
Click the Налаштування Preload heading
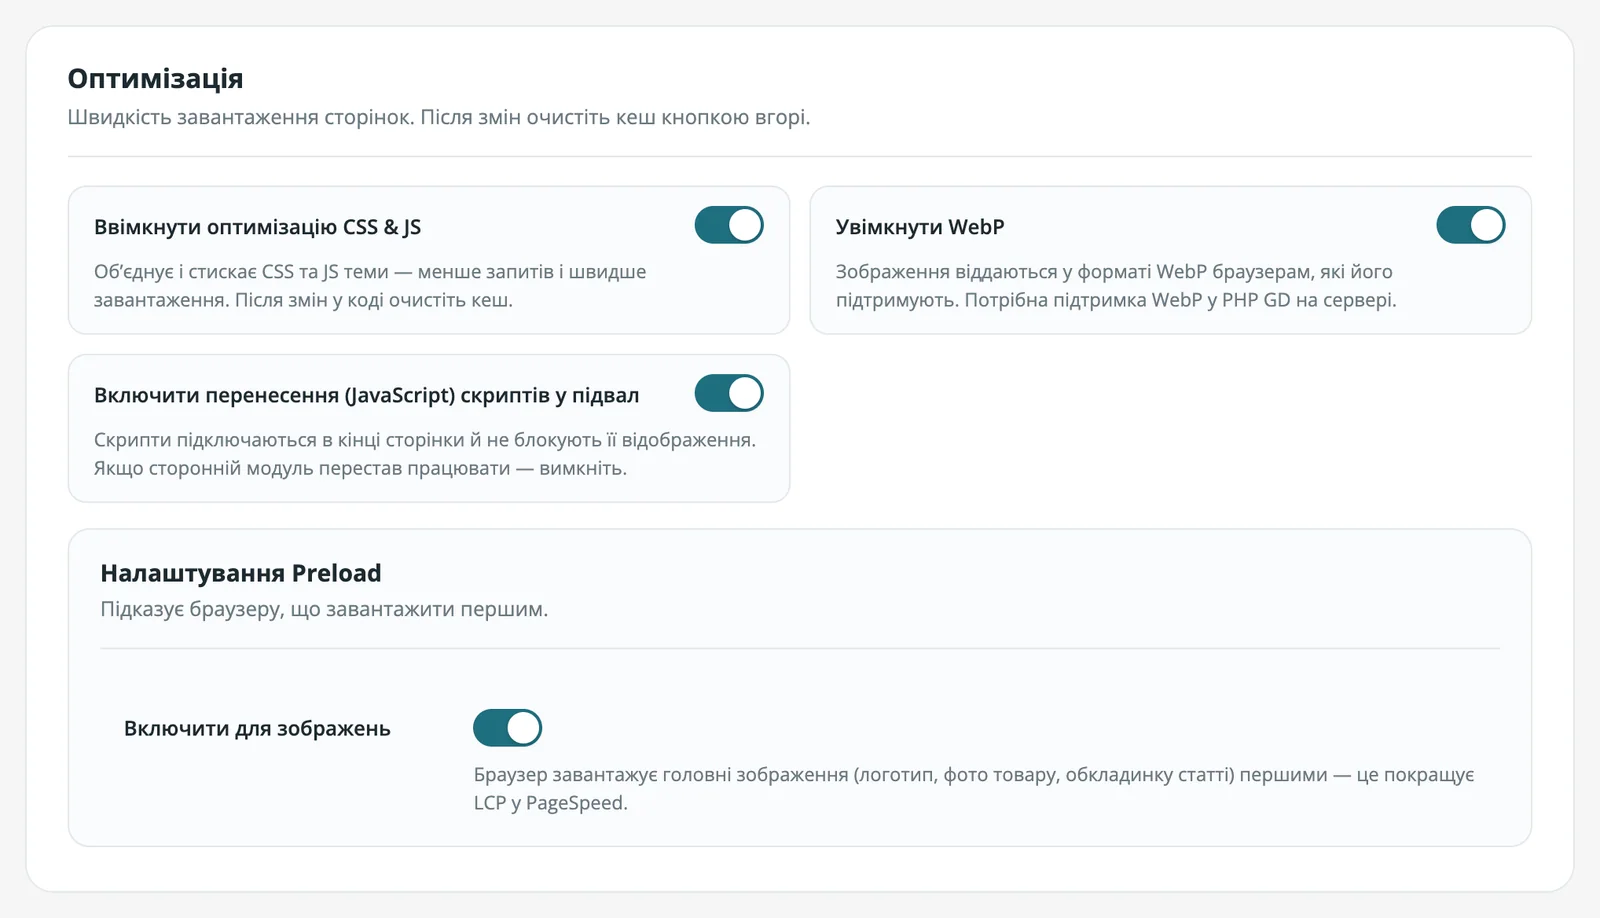(x=241, y=573)
